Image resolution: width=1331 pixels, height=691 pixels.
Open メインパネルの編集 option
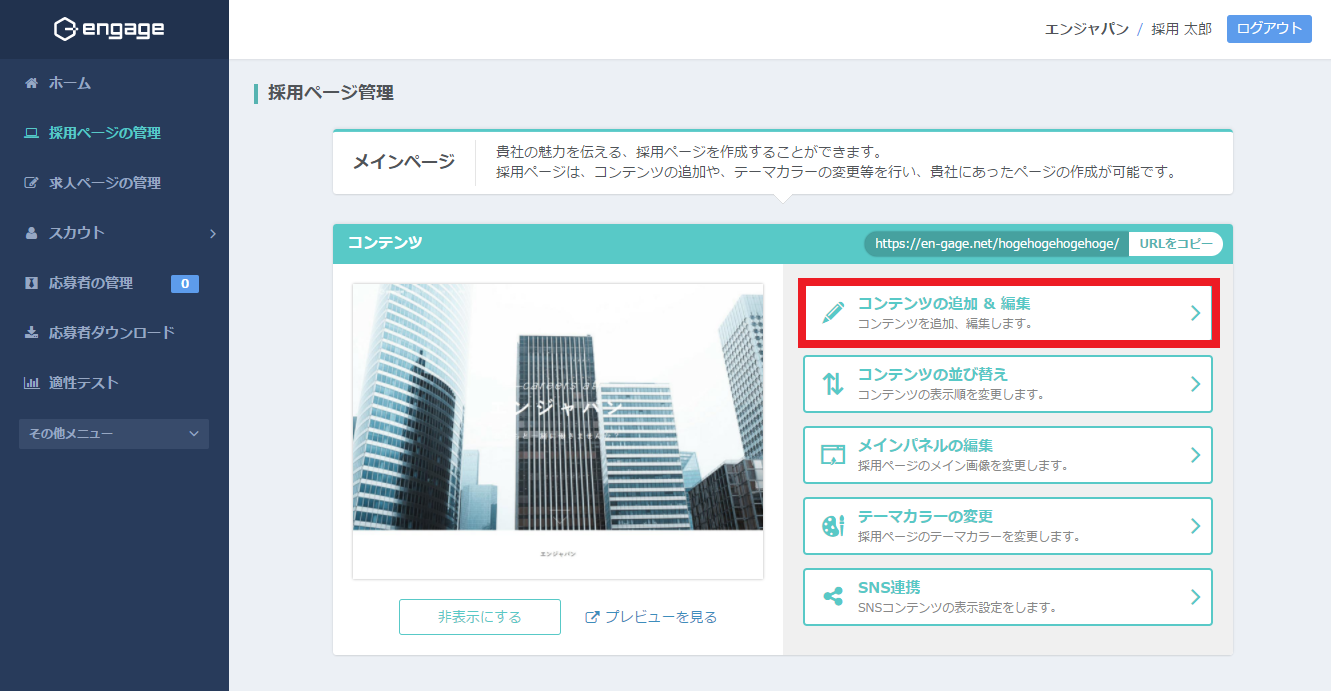click(1008, 455)
